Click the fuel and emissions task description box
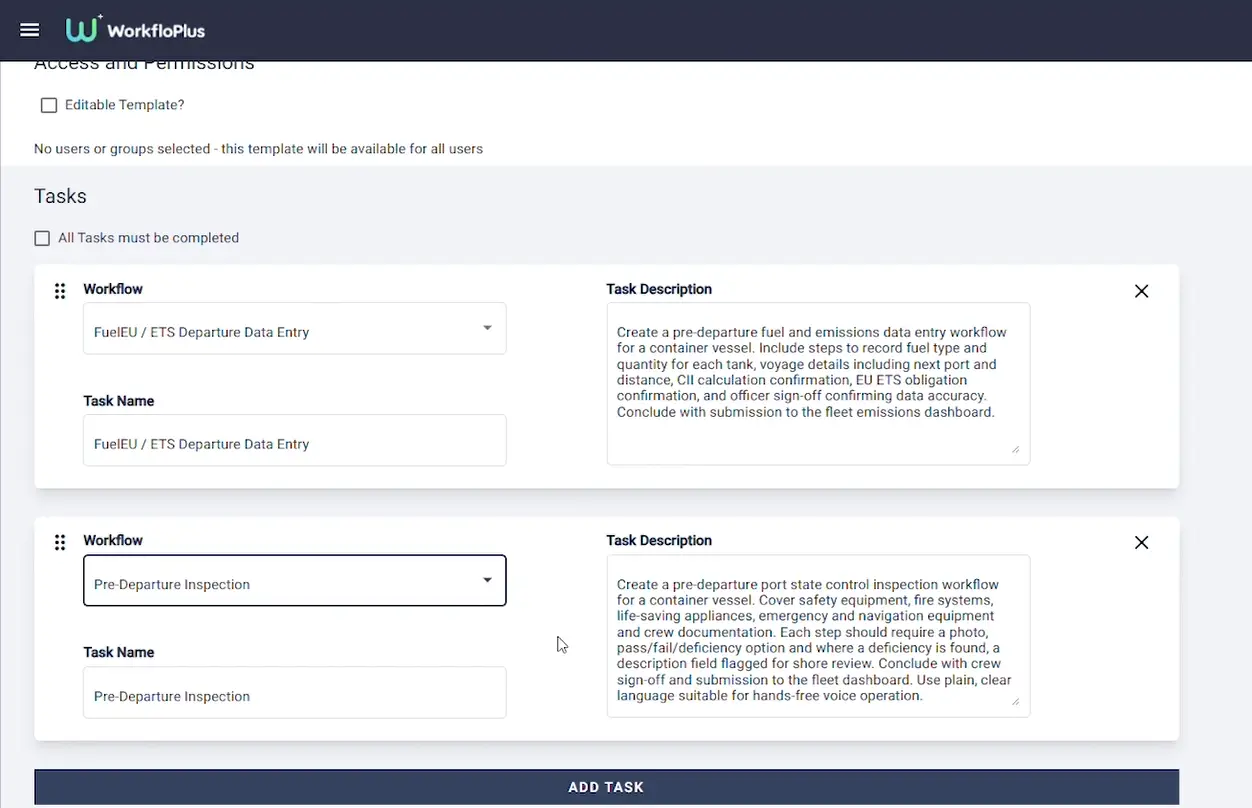The height and width of the screenshot is (808, 1252). coord(818,383)
